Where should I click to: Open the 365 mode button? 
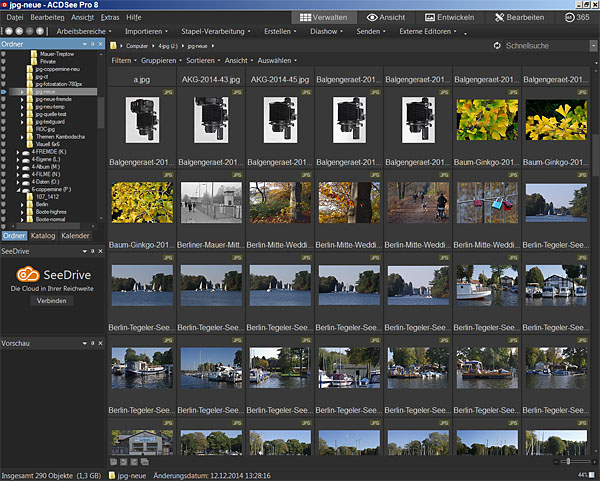tap(576, 18)
